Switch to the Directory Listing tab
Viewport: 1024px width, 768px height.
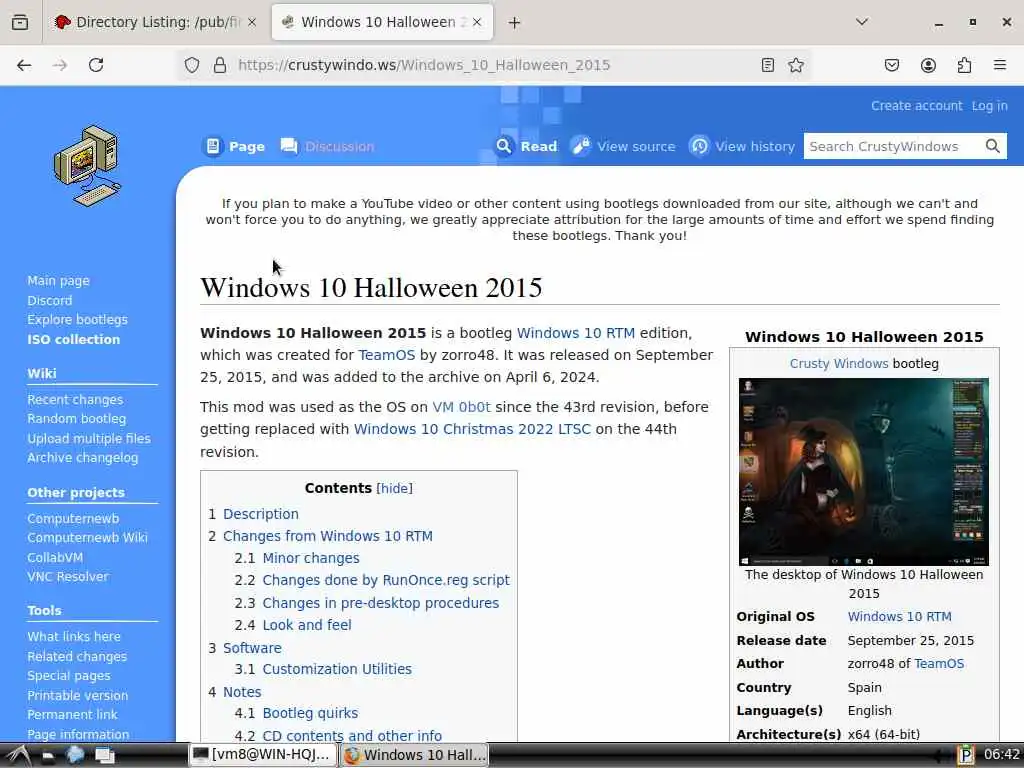click(x=155, y=22)
